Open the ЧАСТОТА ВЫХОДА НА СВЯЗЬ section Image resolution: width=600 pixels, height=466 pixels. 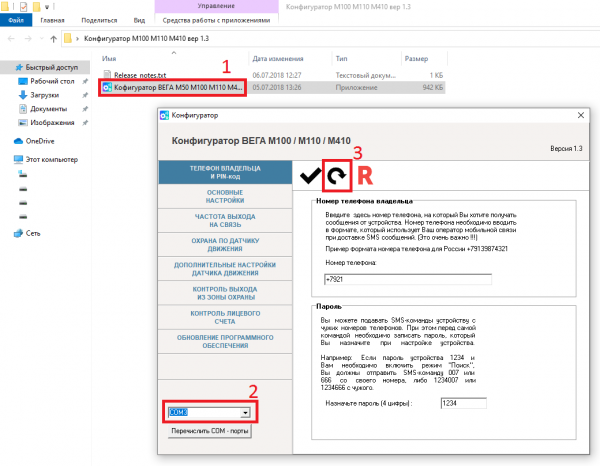[x=225, y=220]
